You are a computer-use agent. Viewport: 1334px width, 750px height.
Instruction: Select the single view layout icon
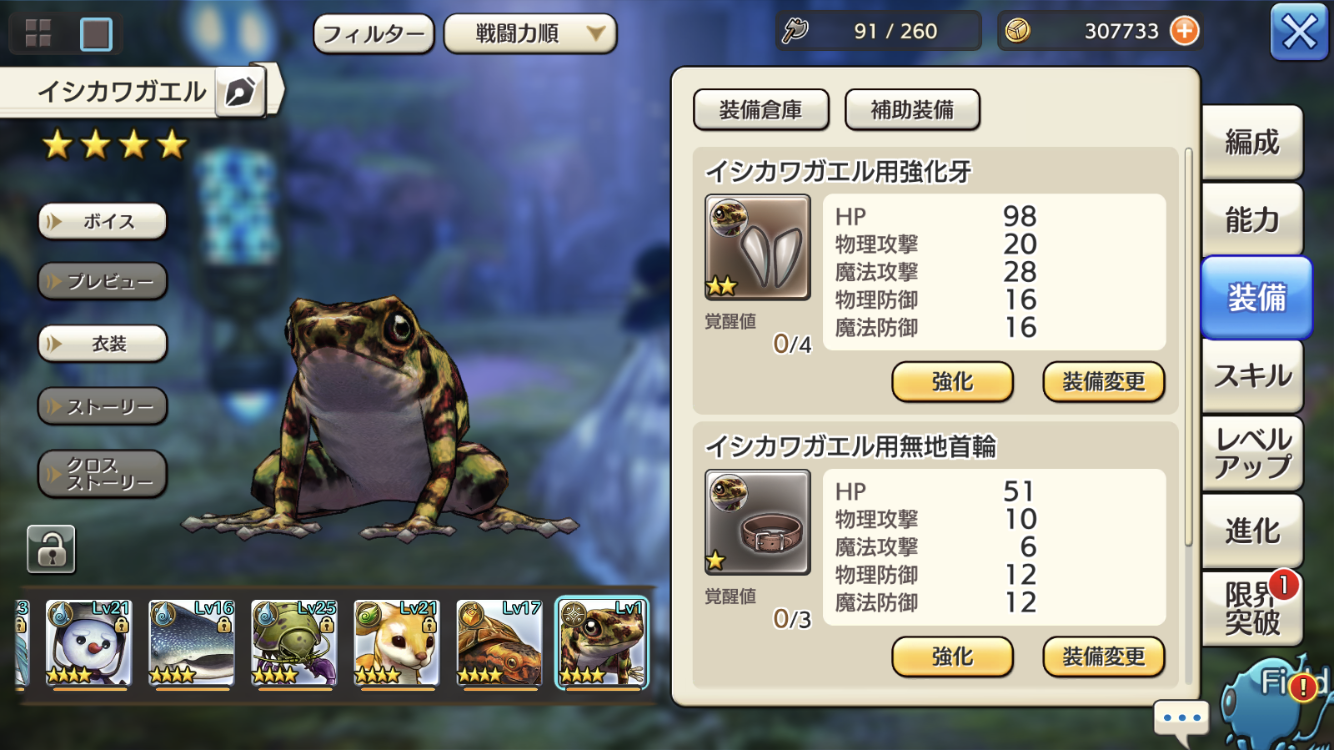click(96, 34)
